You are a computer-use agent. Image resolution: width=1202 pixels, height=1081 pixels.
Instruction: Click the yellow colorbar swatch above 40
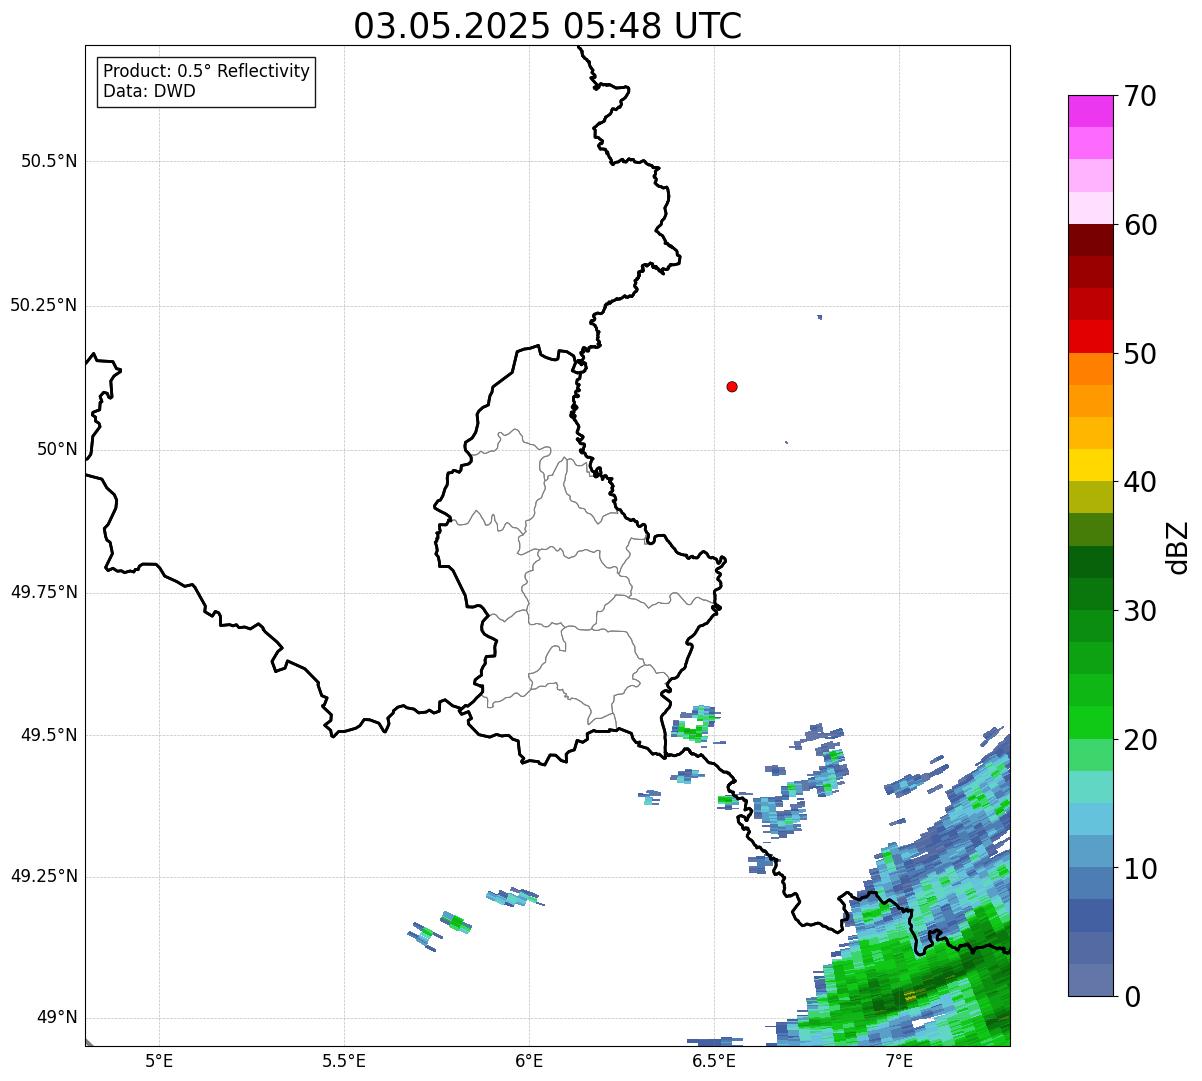coord(1089,465)
